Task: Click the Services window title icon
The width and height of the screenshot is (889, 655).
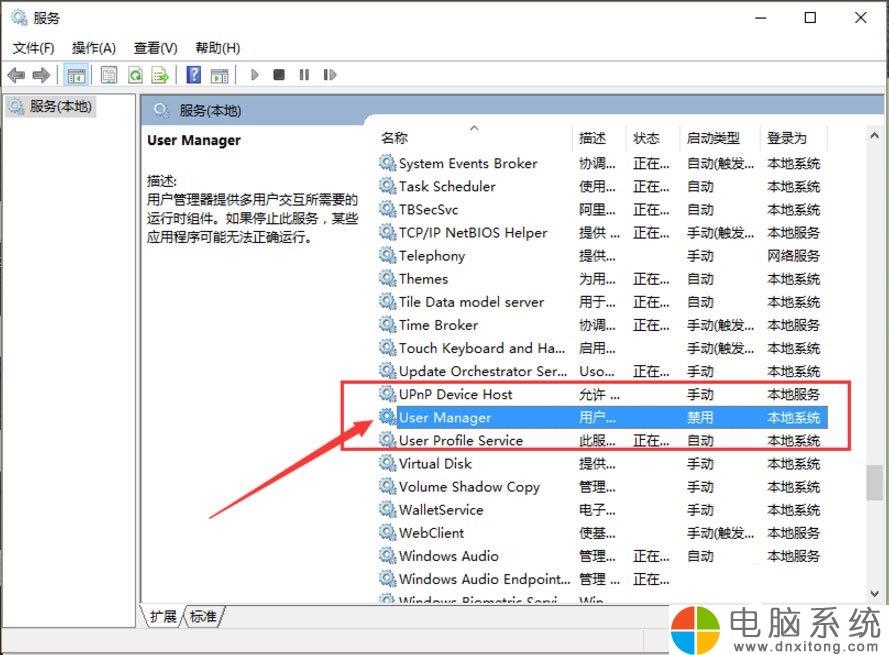Action: [x=19, y=18]
